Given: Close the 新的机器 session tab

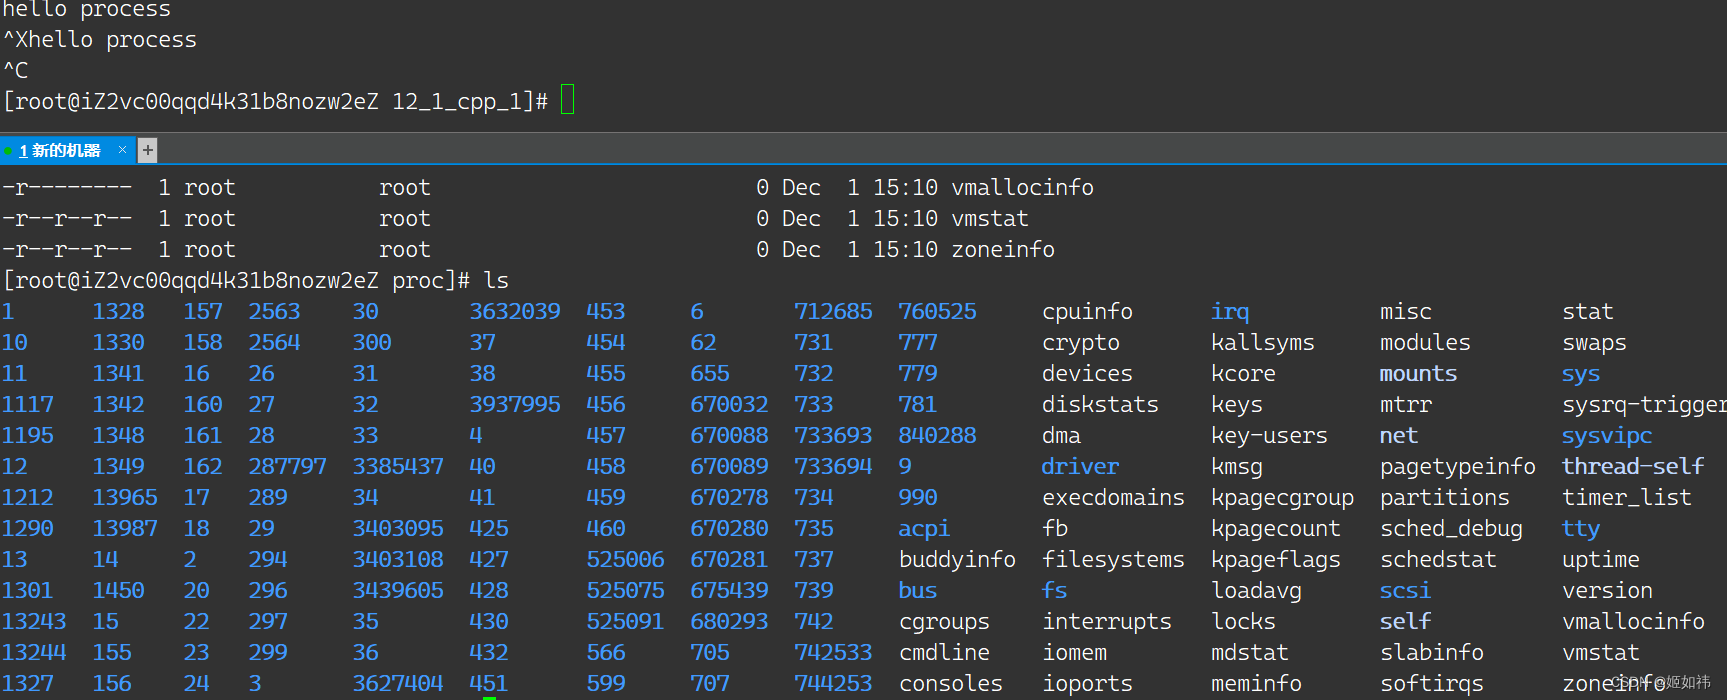Looking at the screenshot, I should pos(122,150).
